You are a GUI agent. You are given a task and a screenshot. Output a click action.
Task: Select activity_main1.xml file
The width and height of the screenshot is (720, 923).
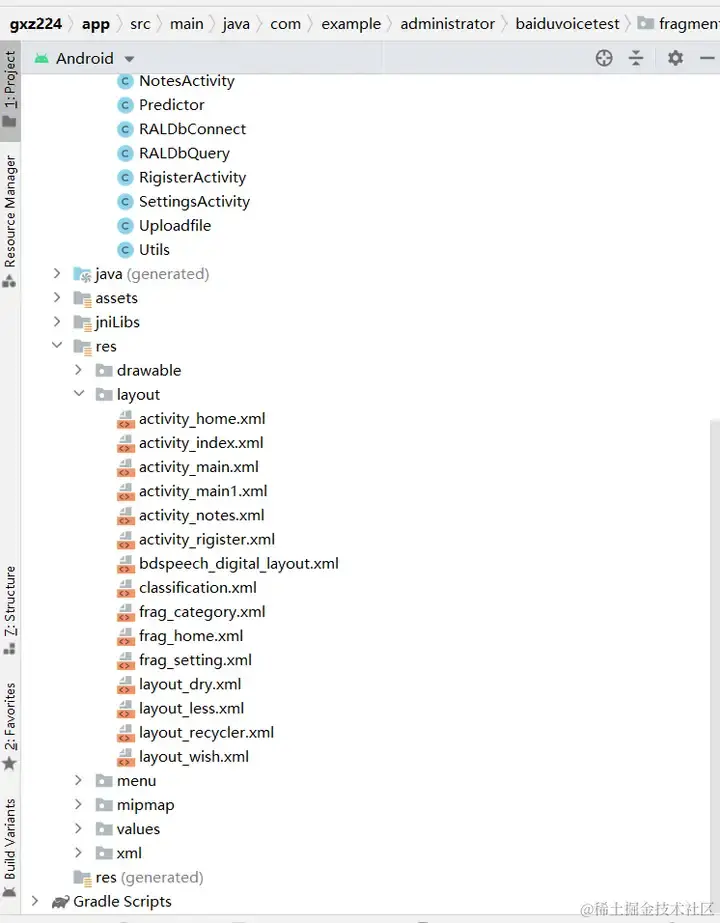pyautogui.click(x=203, y=491)
